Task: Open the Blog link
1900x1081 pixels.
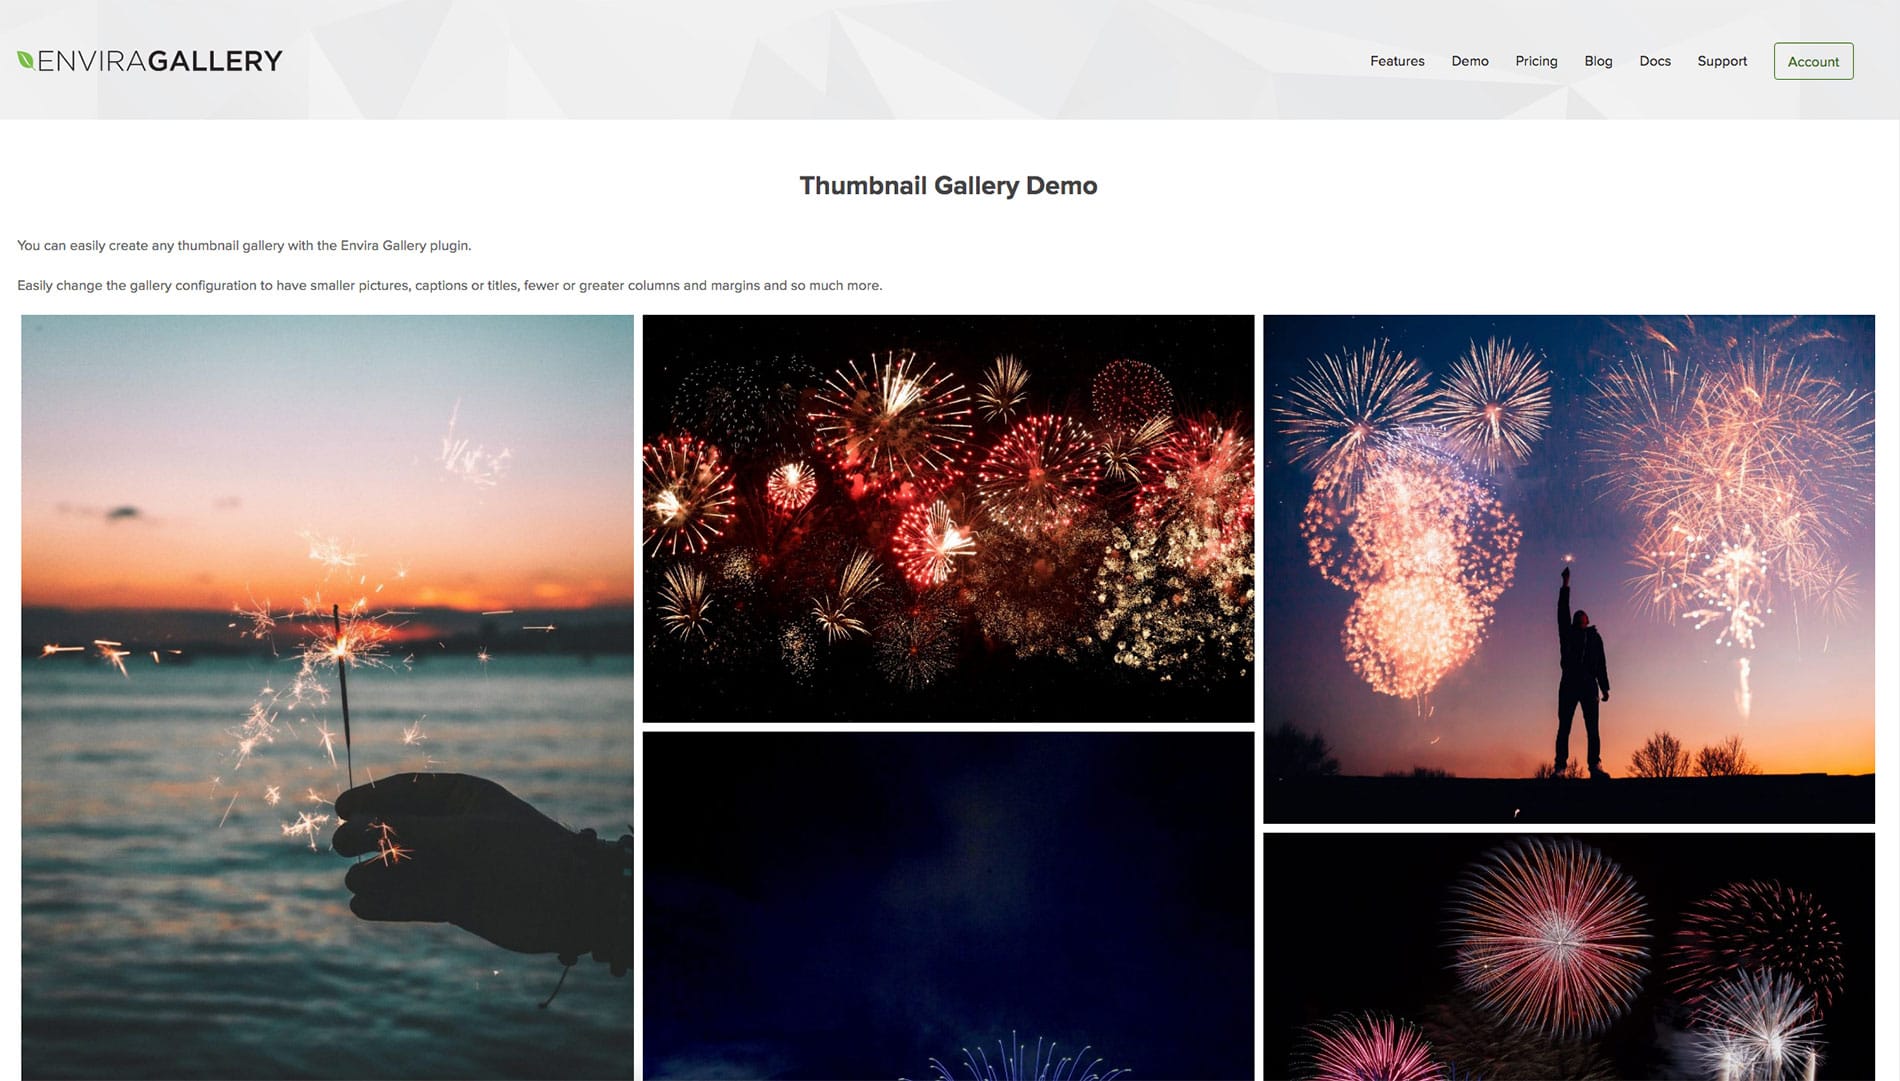Action: pyautogui.click(x=1598, y=61)
